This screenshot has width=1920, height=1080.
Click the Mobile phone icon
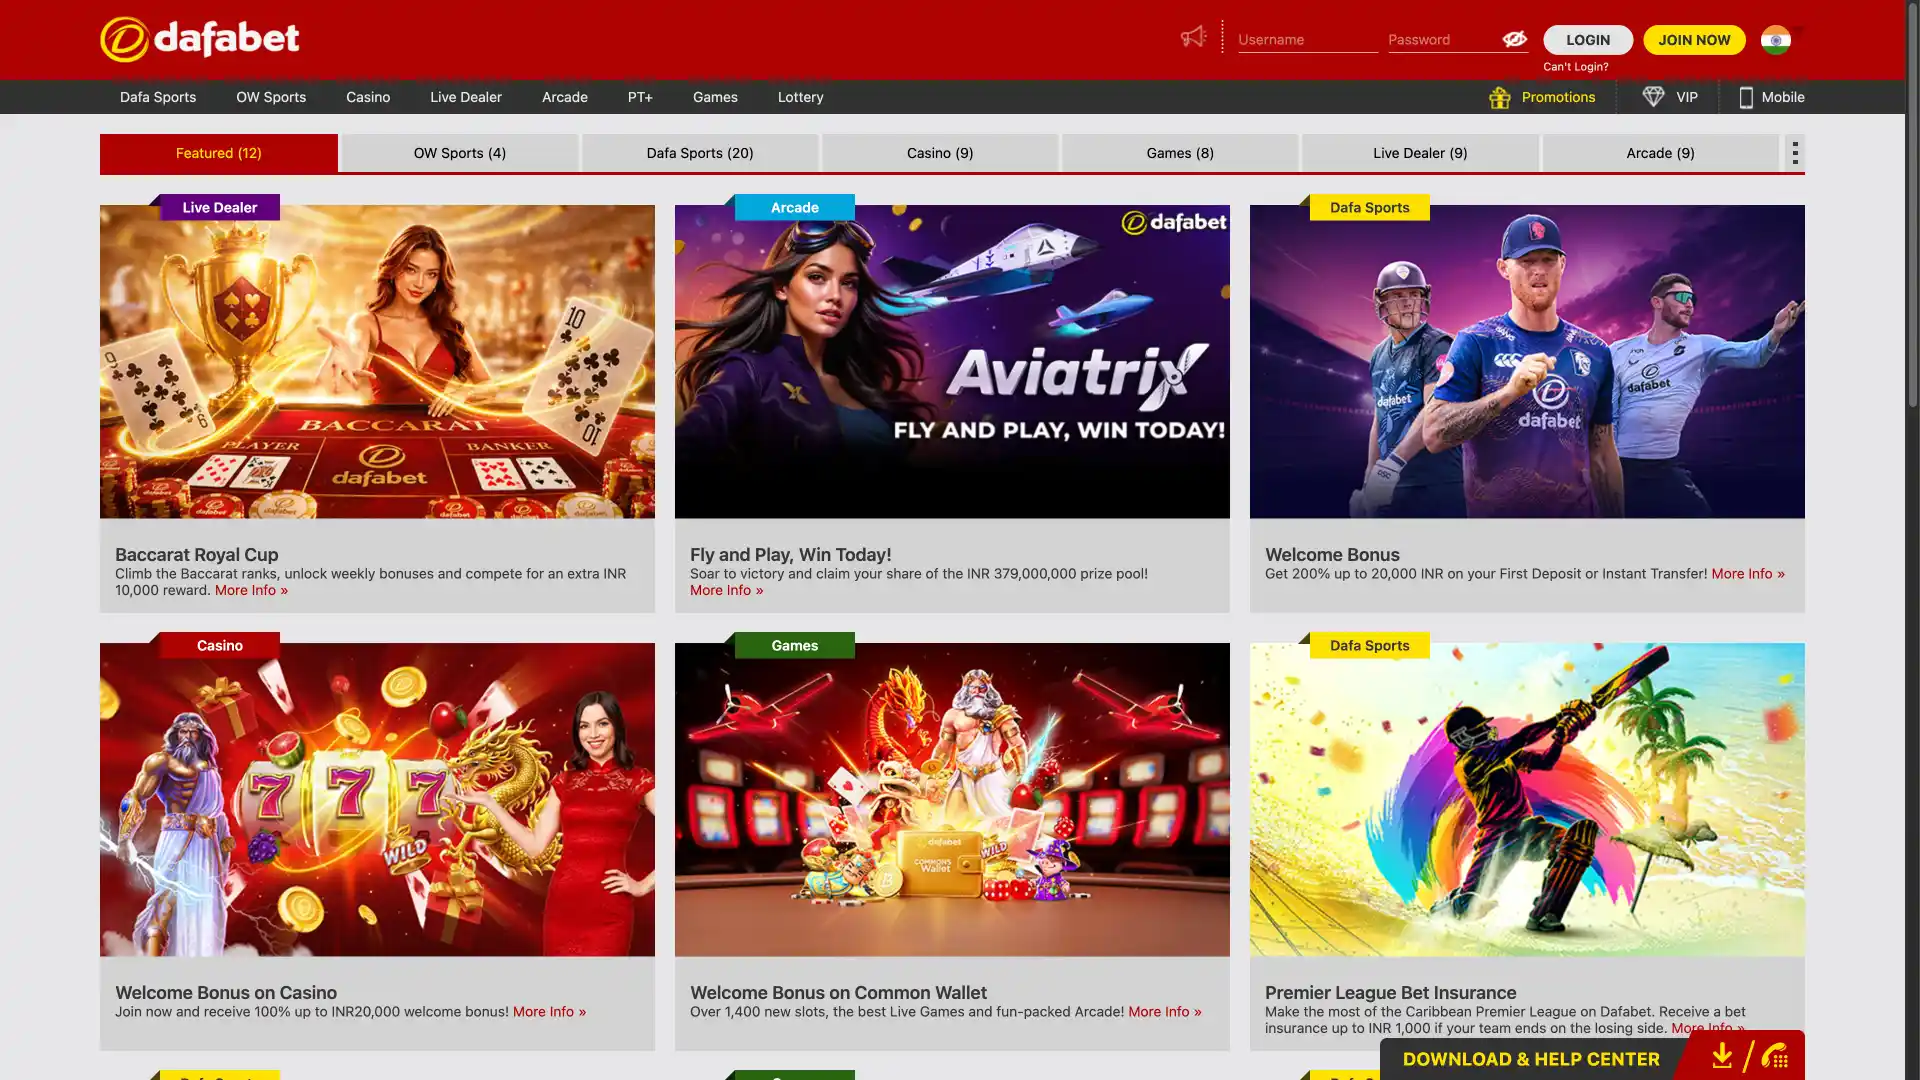click(1746, 97)
